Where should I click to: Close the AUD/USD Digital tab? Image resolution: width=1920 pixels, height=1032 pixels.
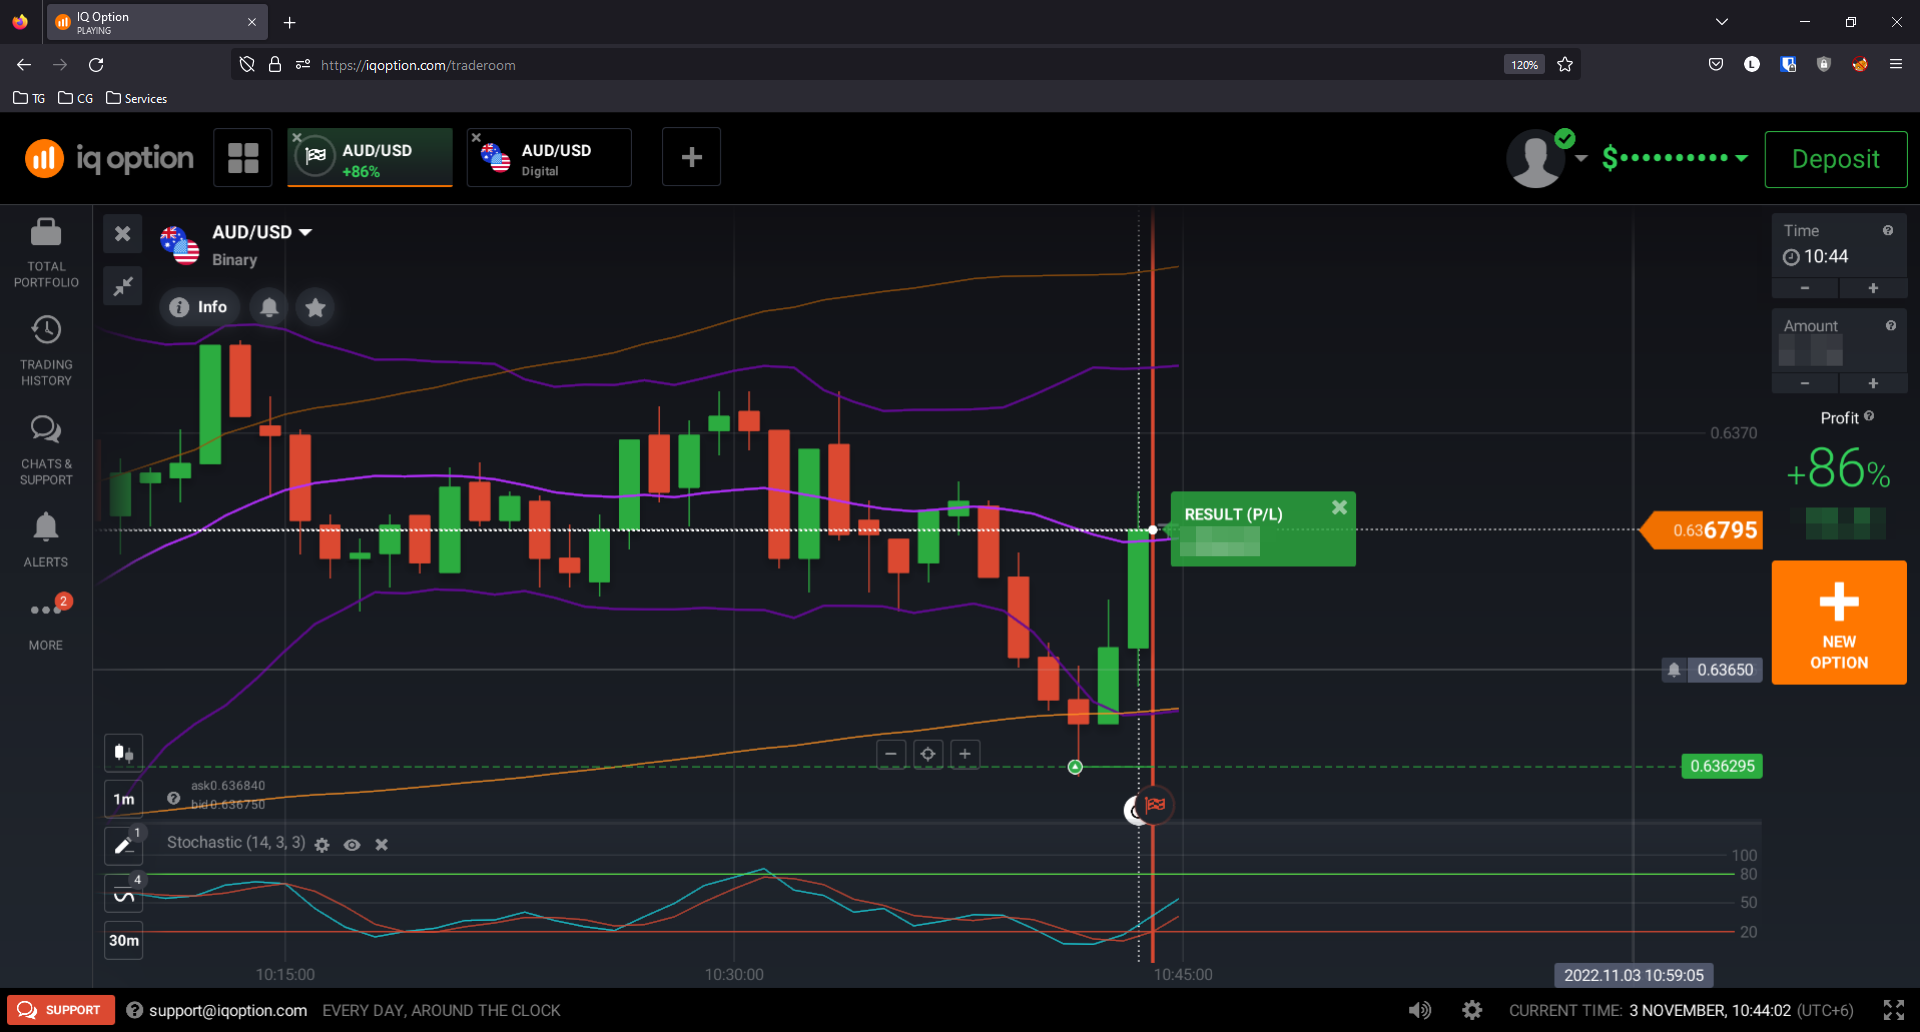(476, 138)
